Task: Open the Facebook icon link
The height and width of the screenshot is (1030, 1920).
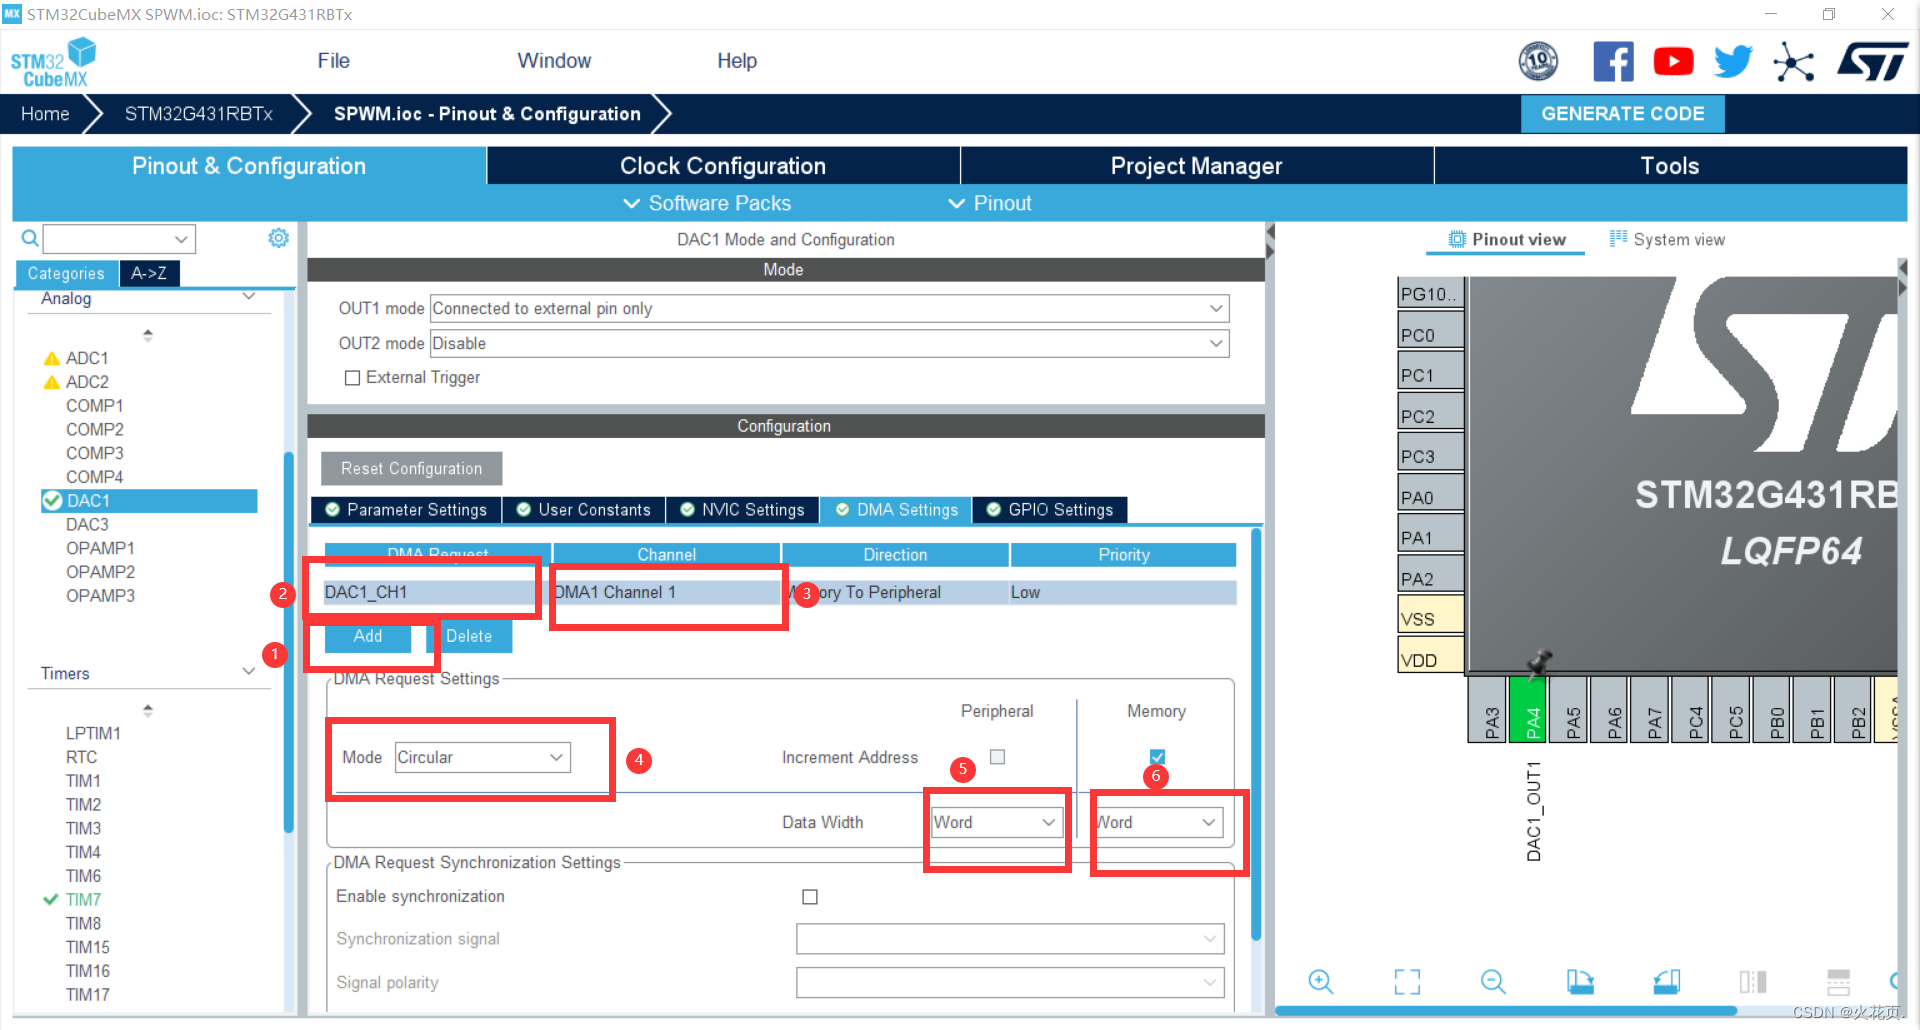Action: 1613,62
